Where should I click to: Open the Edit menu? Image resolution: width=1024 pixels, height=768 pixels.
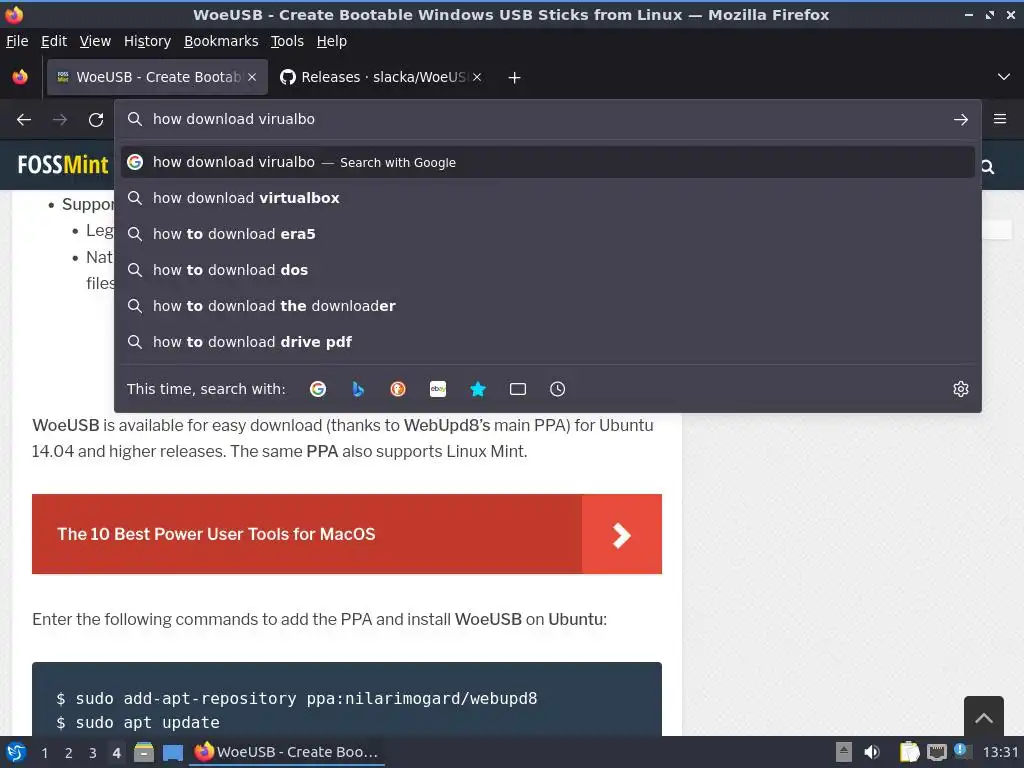point(54,41)
